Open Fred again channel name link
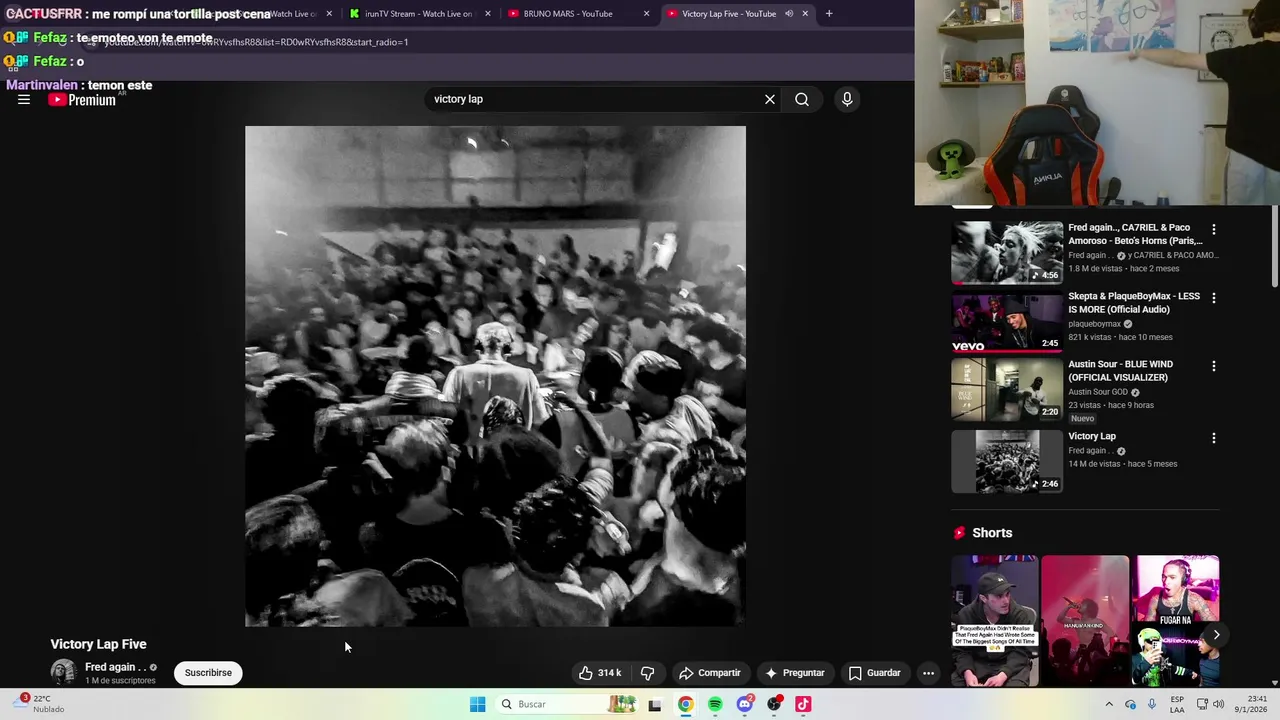Screen dimensions: 1280x720 115,667
